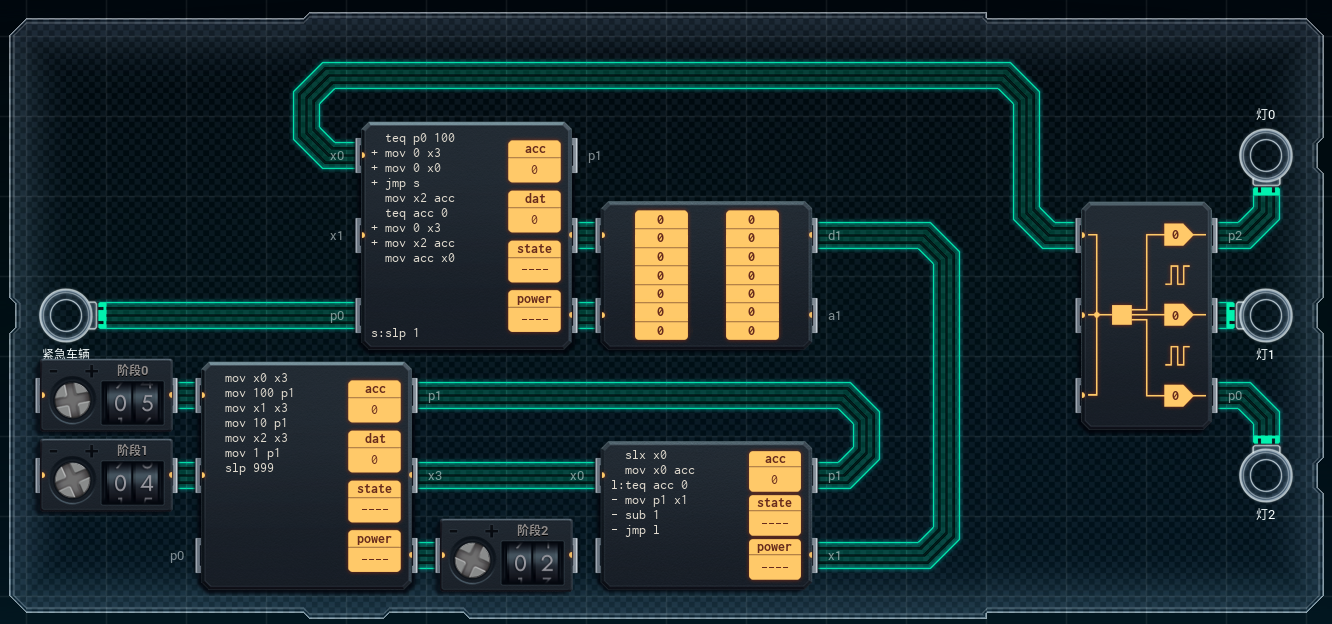Click the code line '- jmp l'
Viewport: 1332px width, 624px height.
pyautogui.click(x=635, y=530)
